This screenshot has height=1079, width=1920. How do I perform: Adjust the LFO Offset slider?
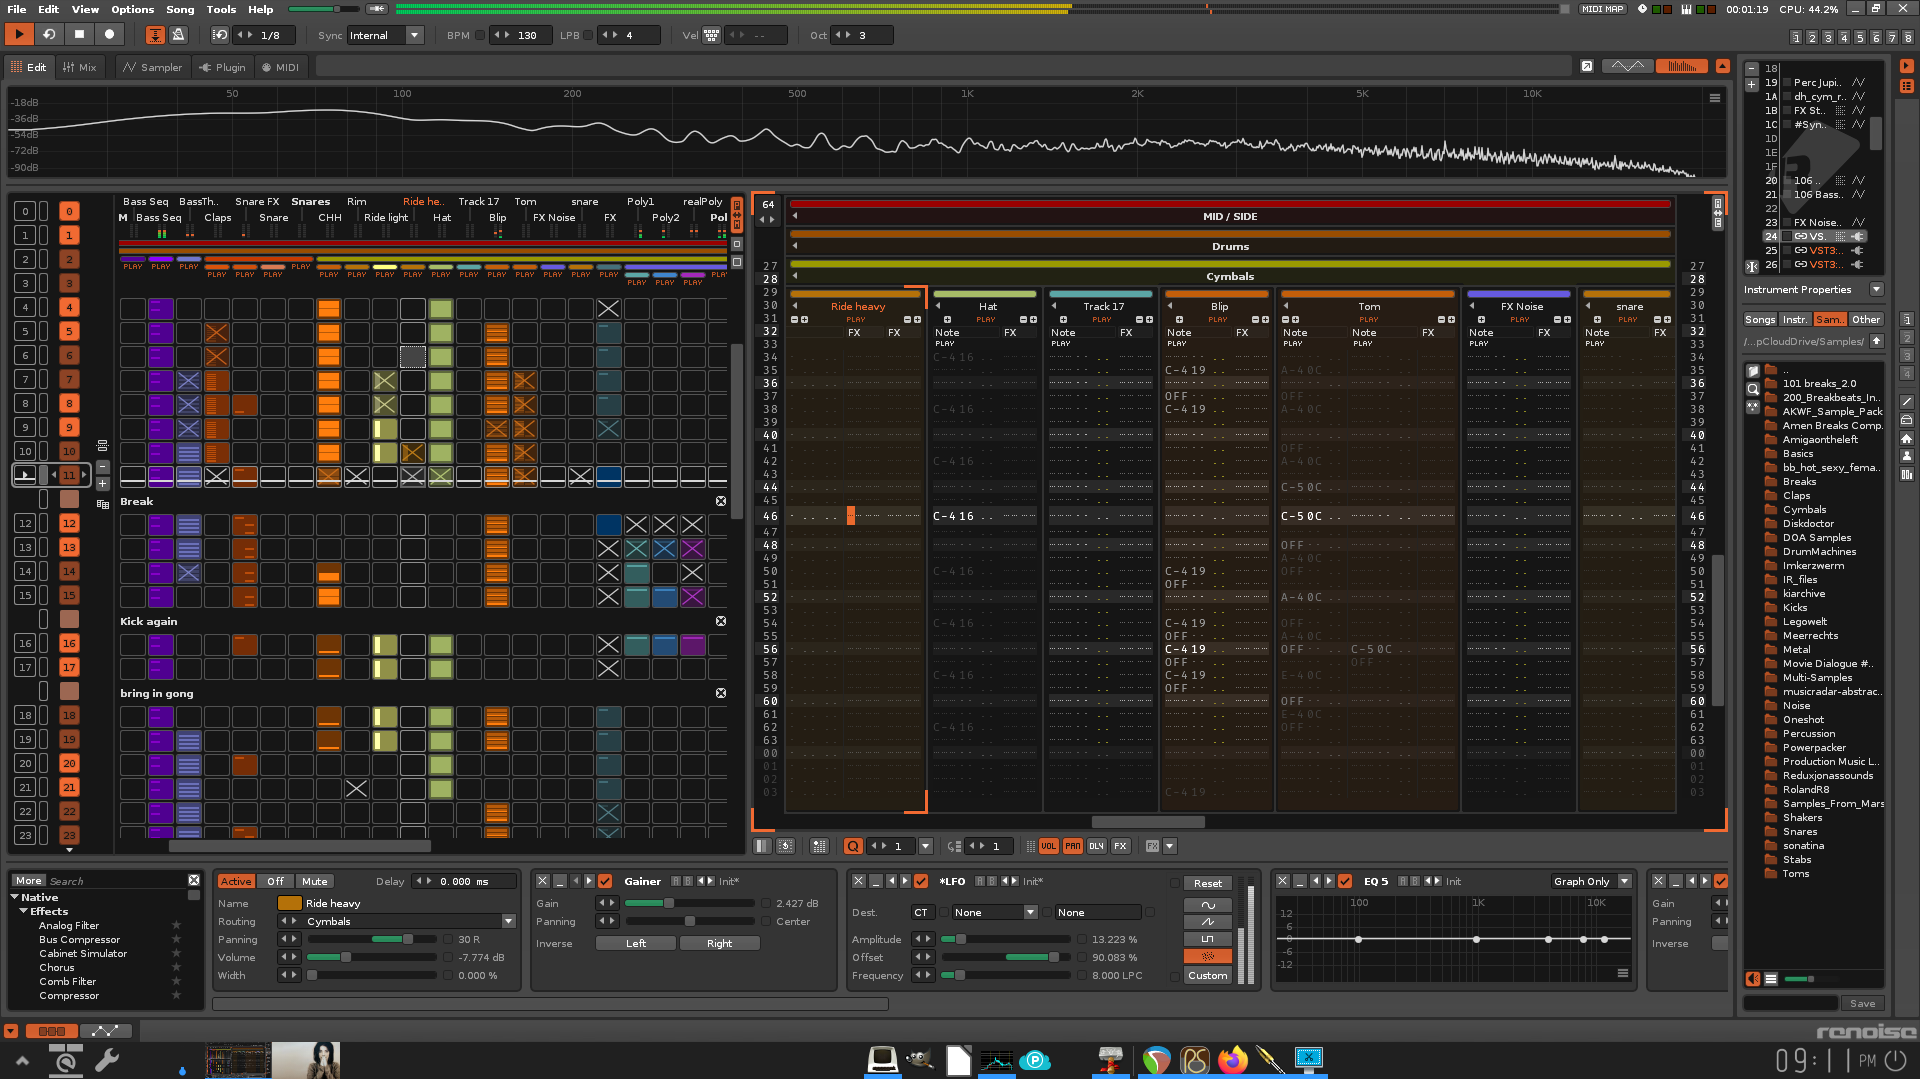click(1005, 957)
